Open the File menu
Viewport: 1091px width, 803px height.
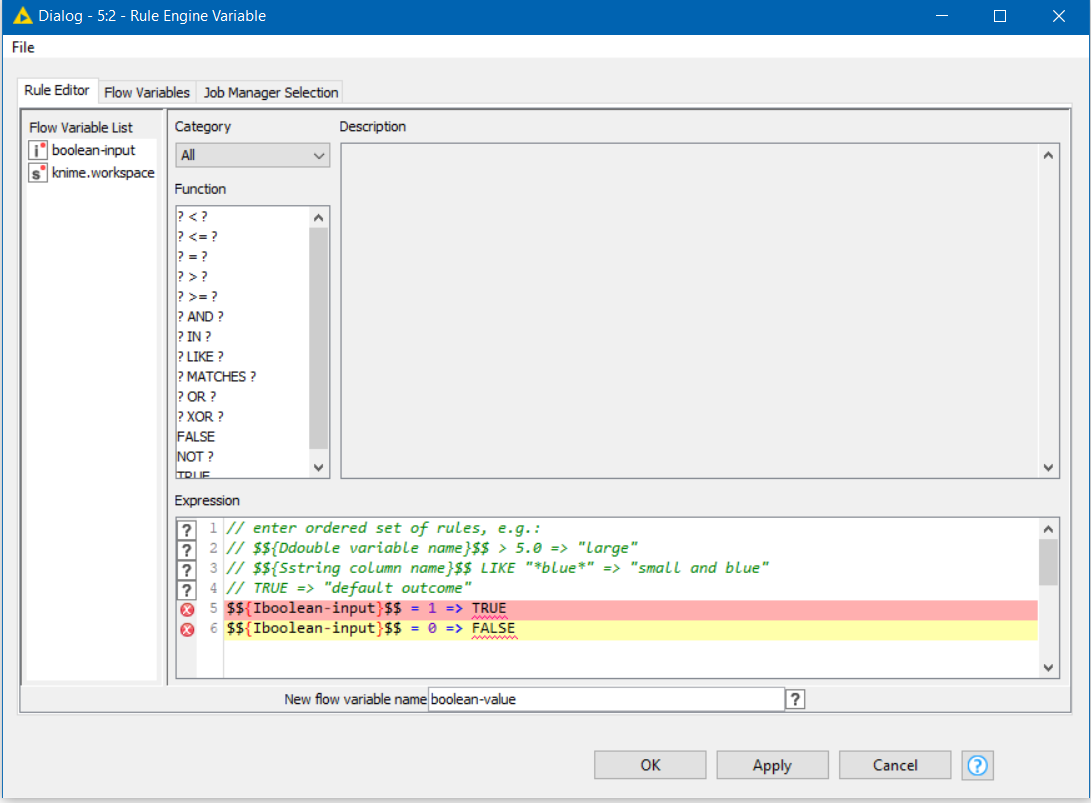(23, 47)
